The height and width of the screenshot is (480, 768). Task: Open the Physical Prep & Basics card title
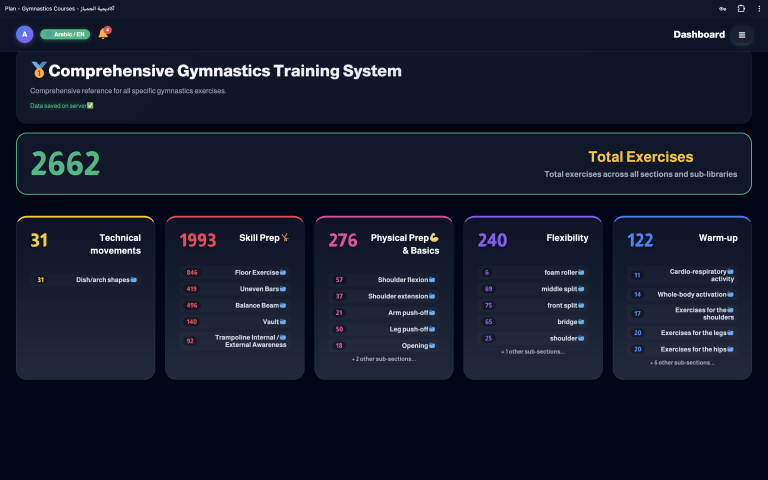[405, 244]
